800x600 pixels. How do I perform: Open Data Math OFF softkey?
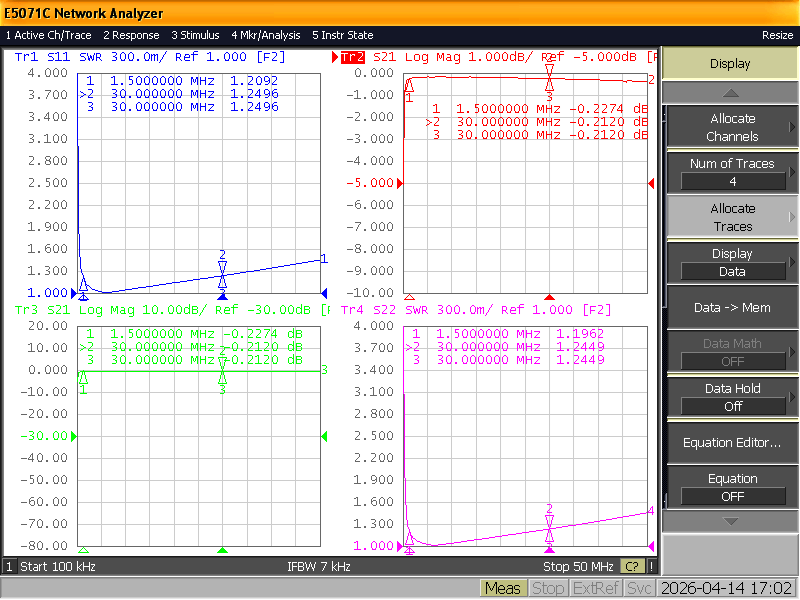coord(732,352)
